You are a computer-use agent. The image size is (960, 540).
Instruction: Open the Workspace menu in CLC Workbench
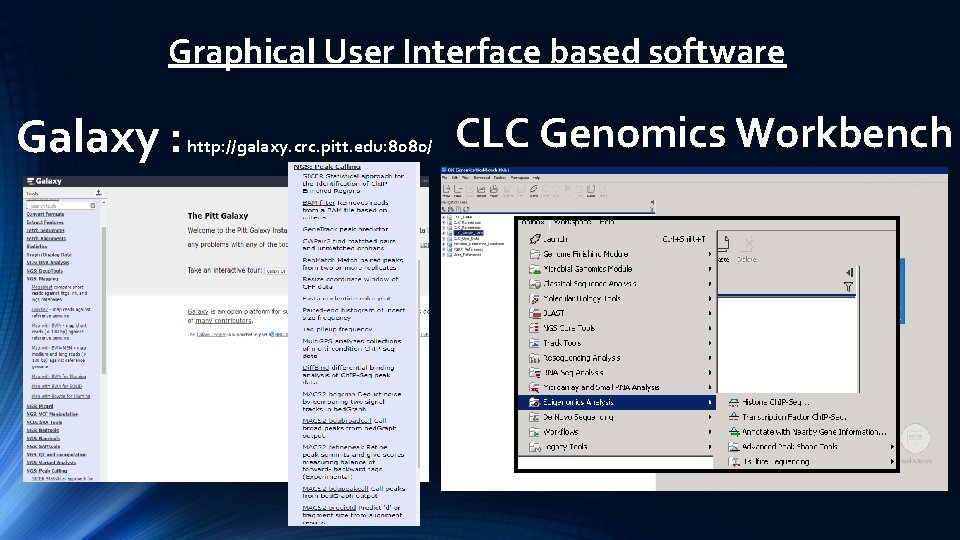[x=572, y=222]
